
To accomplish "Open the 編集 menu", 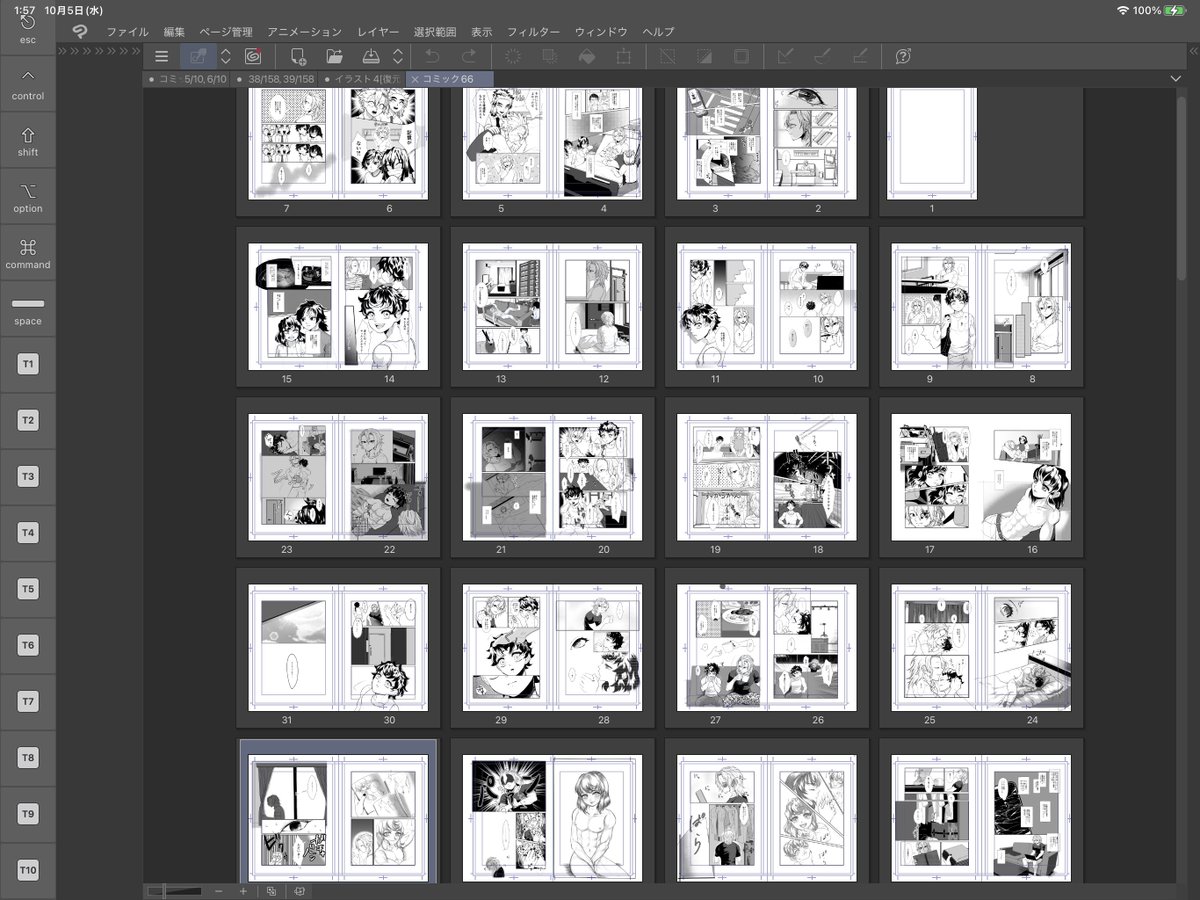I will point(174,32).
